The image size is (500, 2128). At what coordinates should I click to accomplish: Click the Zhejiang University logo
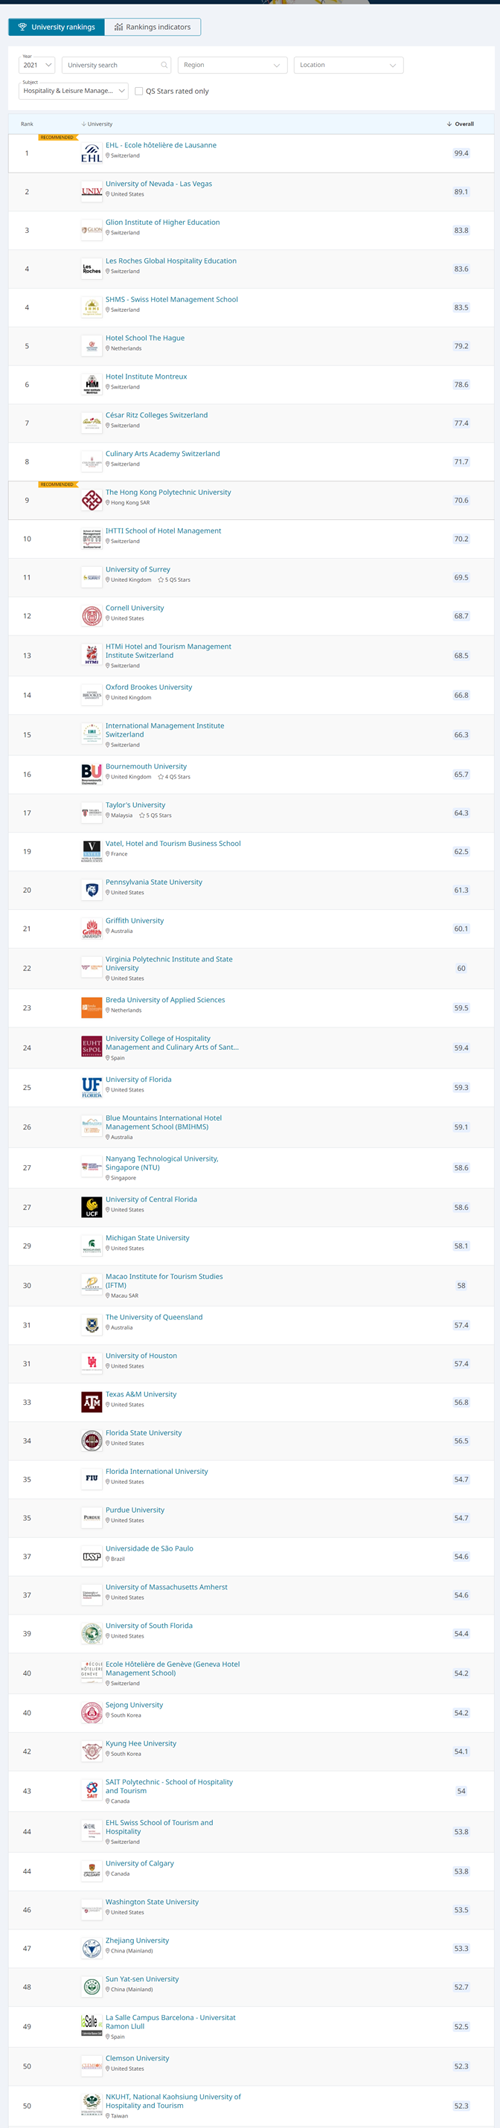click(92, 1948)
